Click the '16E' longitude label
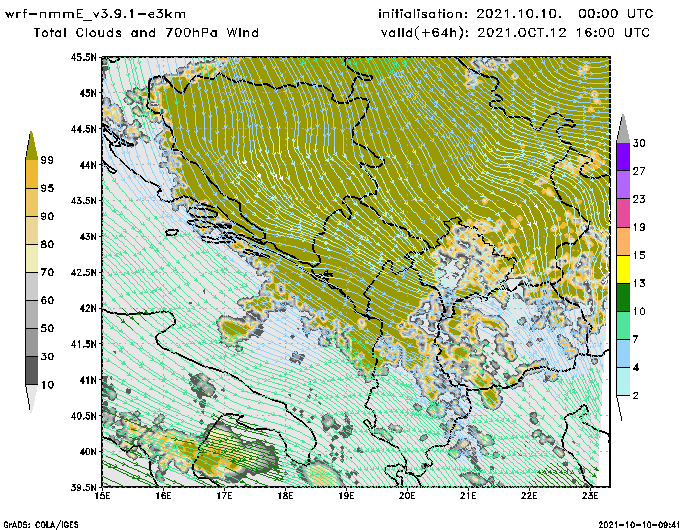Image resolution: width=700 pixels, height=530 pixels. pos(163,496)
